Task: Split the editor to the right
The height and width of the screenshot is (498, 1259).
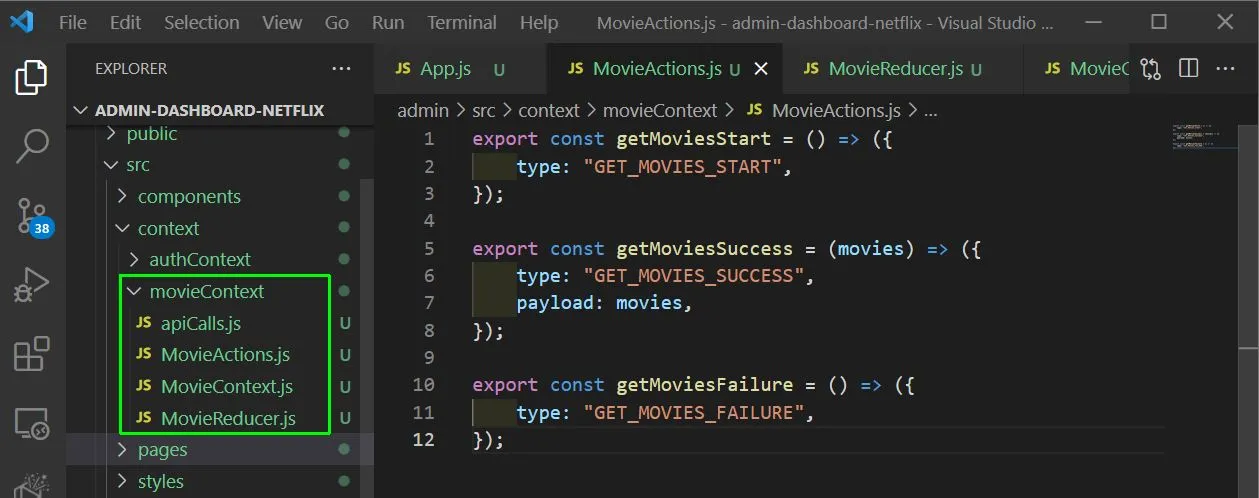Action: [x=1188, y=69]
